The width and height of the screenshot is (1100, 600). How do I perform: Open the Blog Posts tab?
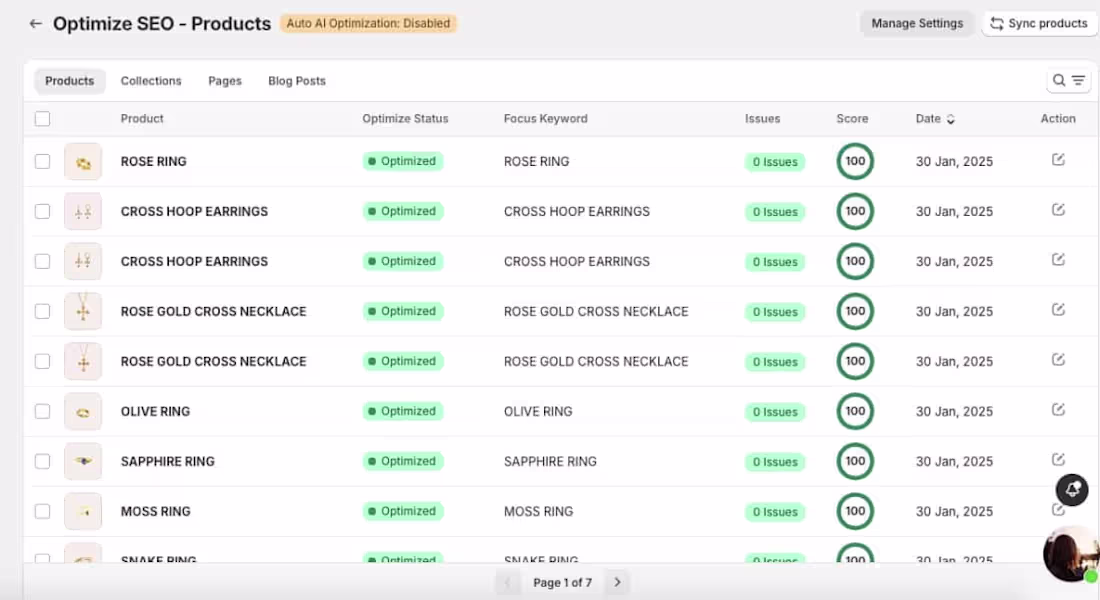(297, 81)
